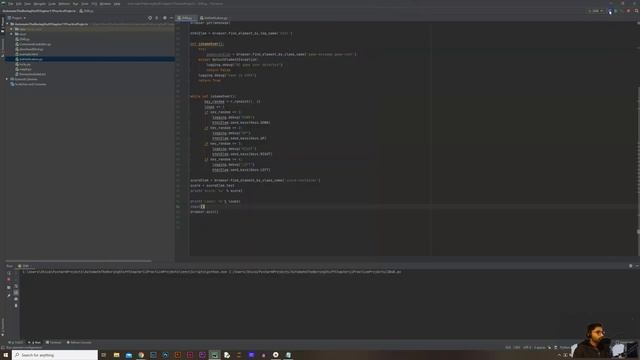Open the TODO tool window
This screenshot has height=360, width=640.
click(16, 342)
